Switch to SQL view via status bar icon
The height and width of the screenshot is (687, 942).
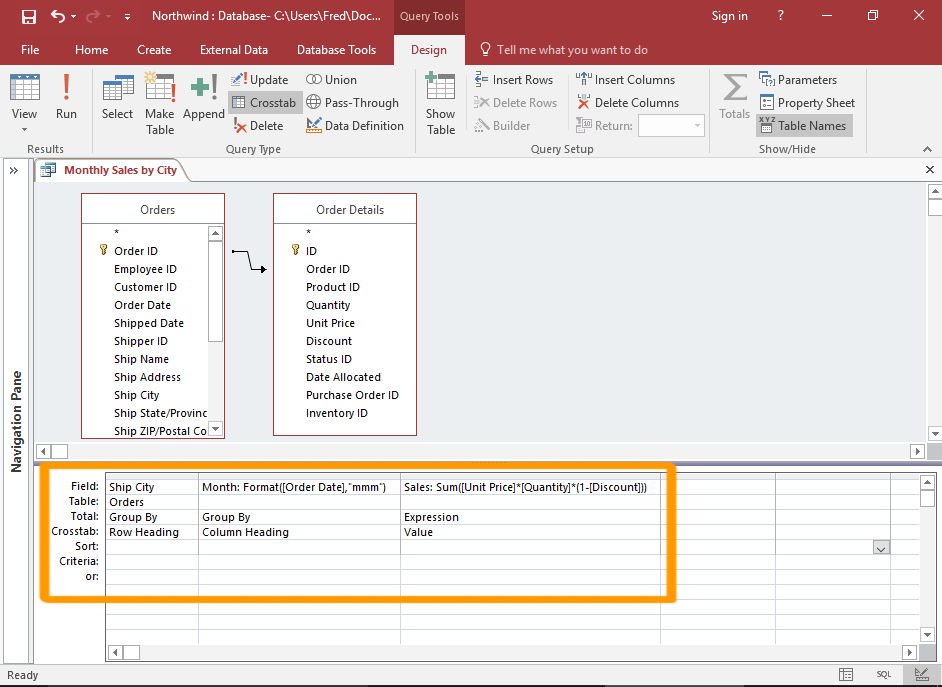[x=881, y=675]
